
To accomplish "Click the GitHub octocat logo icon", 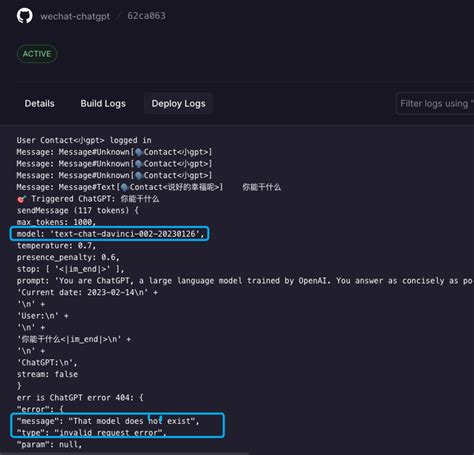I will (x=25, y=16).
